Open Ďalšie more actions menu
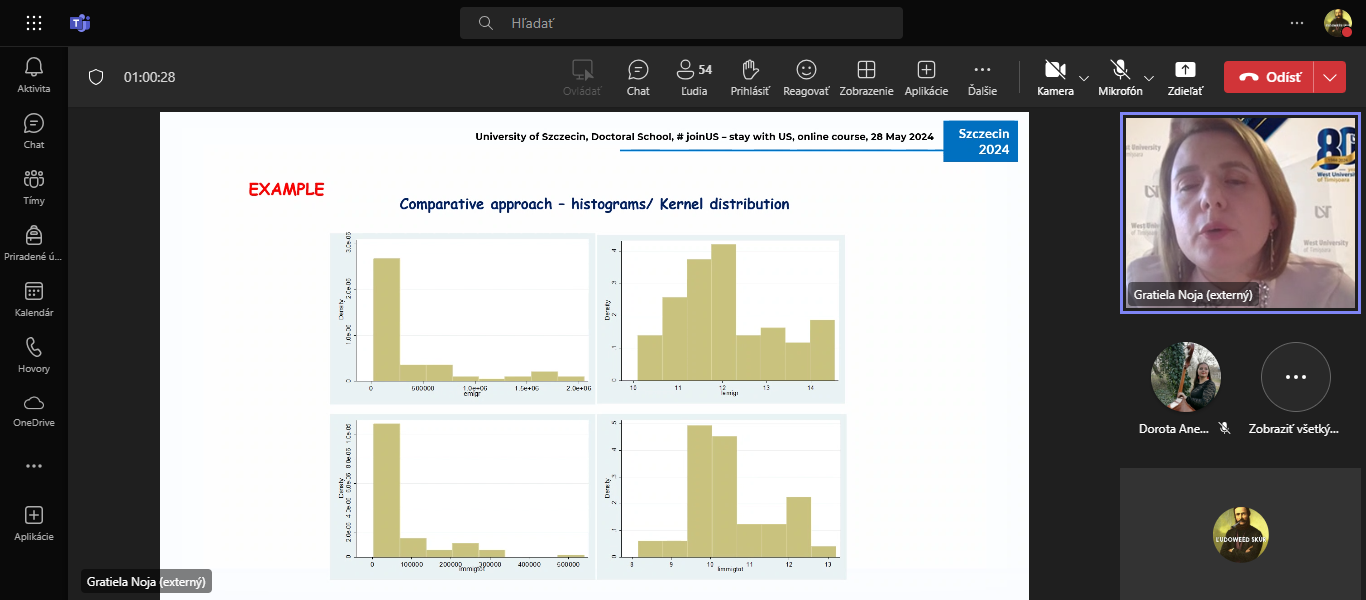 tap(982, 77)
